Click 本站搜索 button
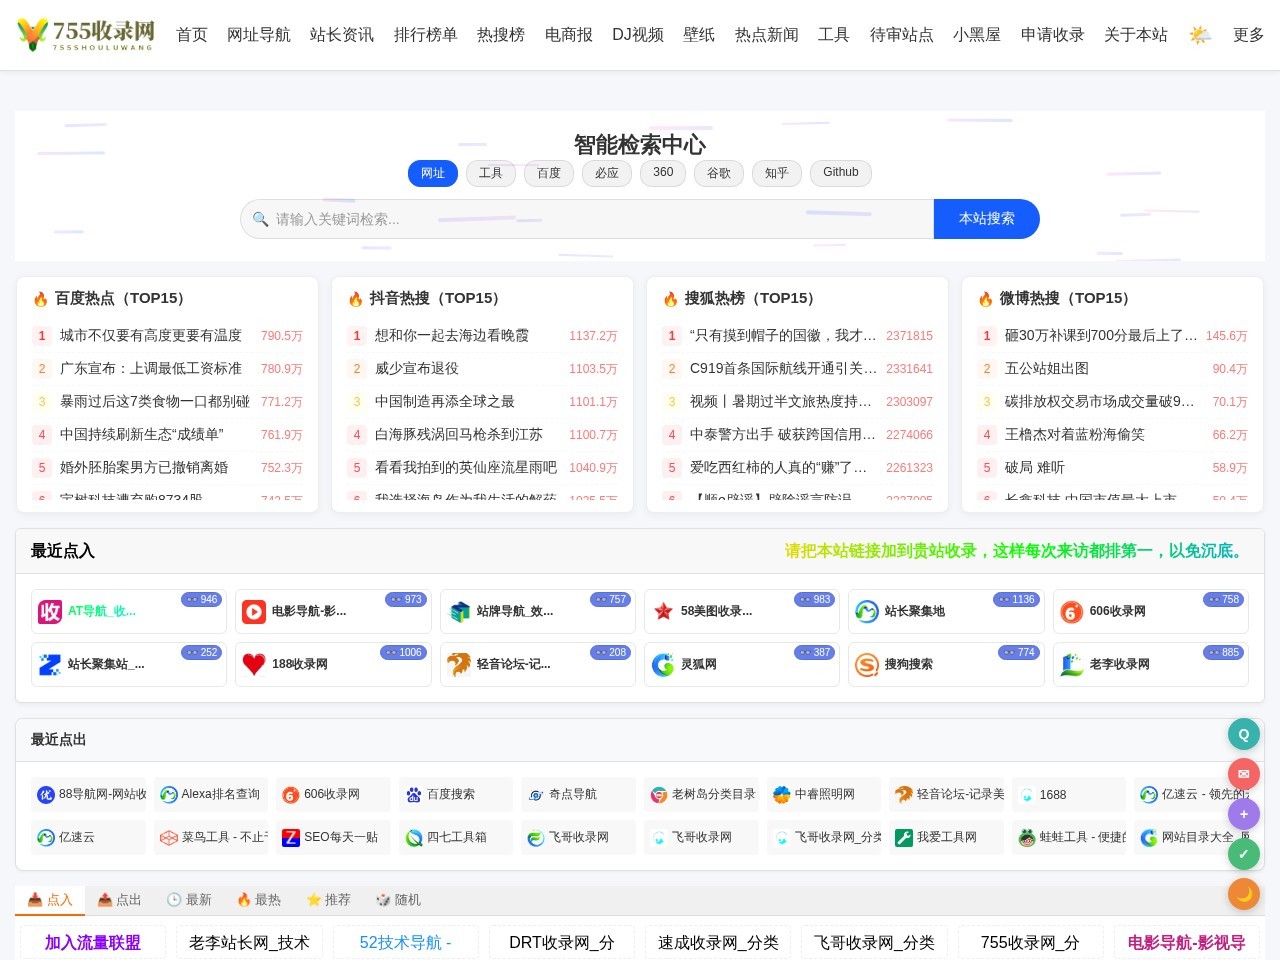This screenshot has height=960, width=1280. pos(987,219)
